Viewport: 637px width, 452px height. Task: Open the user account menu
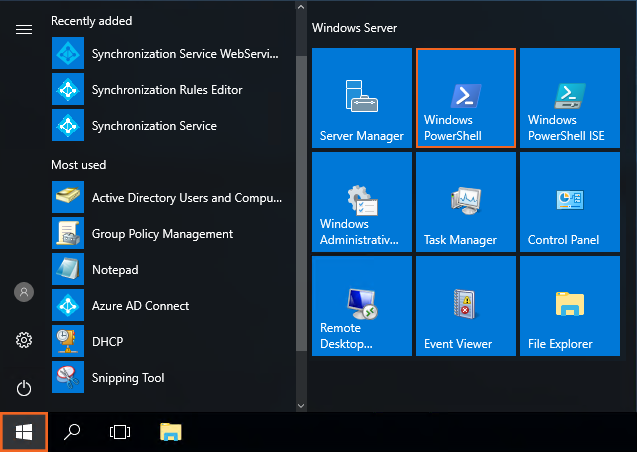pos(24,292)
